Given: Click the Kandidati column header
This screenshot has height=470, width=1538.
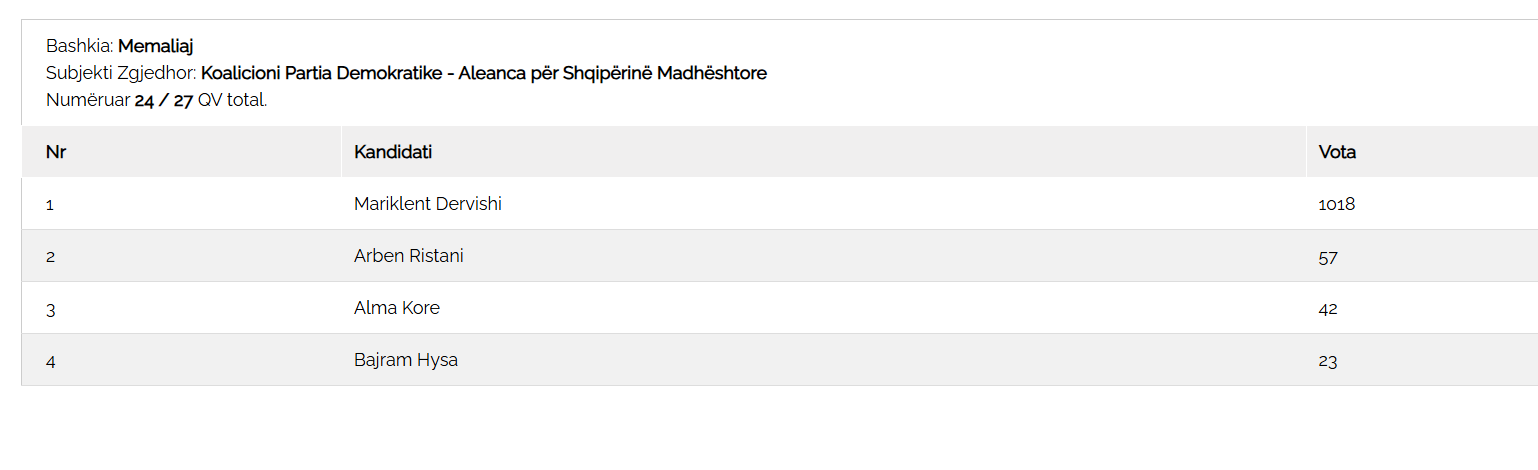Looking at the screenshot, I should click(393, 152).
